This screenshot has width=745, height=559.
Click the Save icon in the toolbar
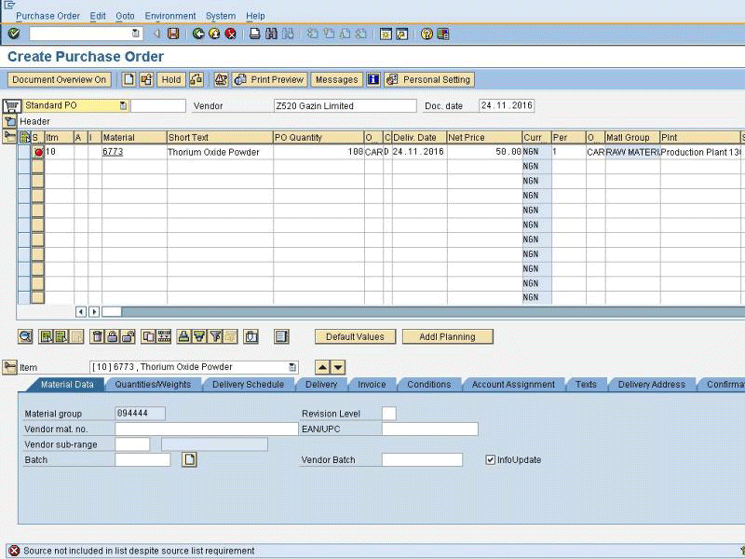(x=173, y=34)
